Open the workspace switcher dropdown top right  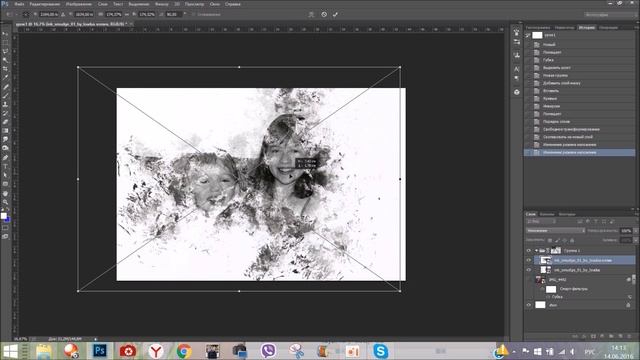click(x=610, y=14)
